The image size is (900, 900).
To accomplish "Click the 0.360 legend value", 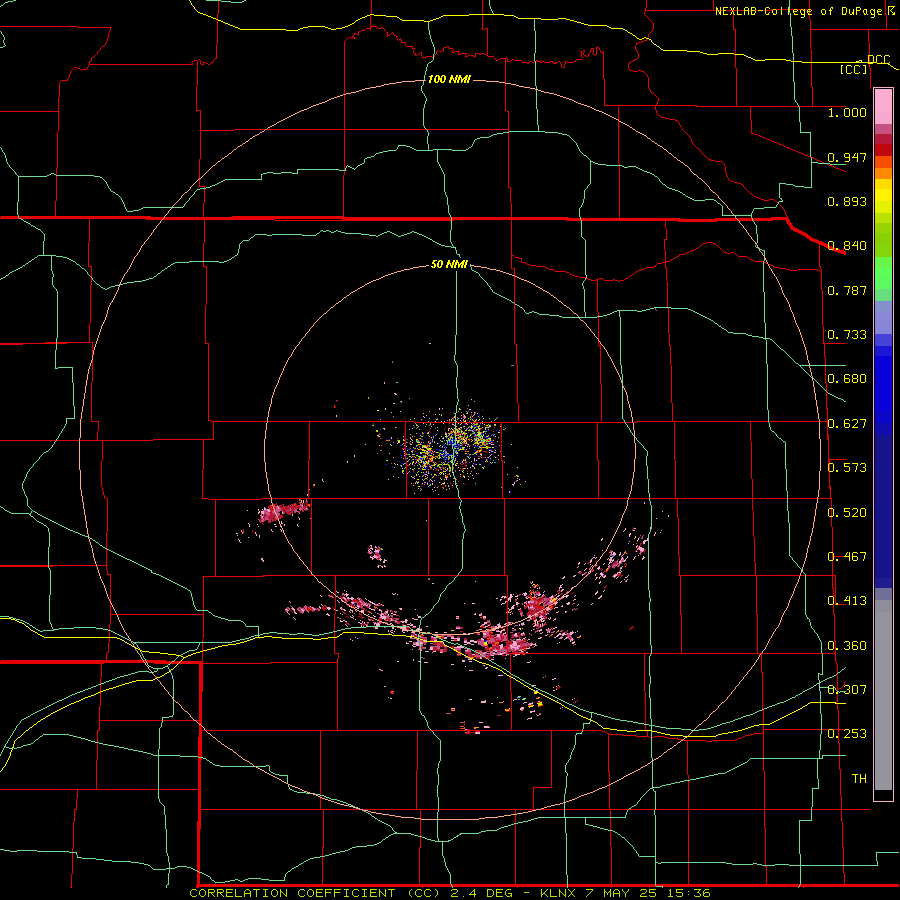I will [x=847, y=646].
